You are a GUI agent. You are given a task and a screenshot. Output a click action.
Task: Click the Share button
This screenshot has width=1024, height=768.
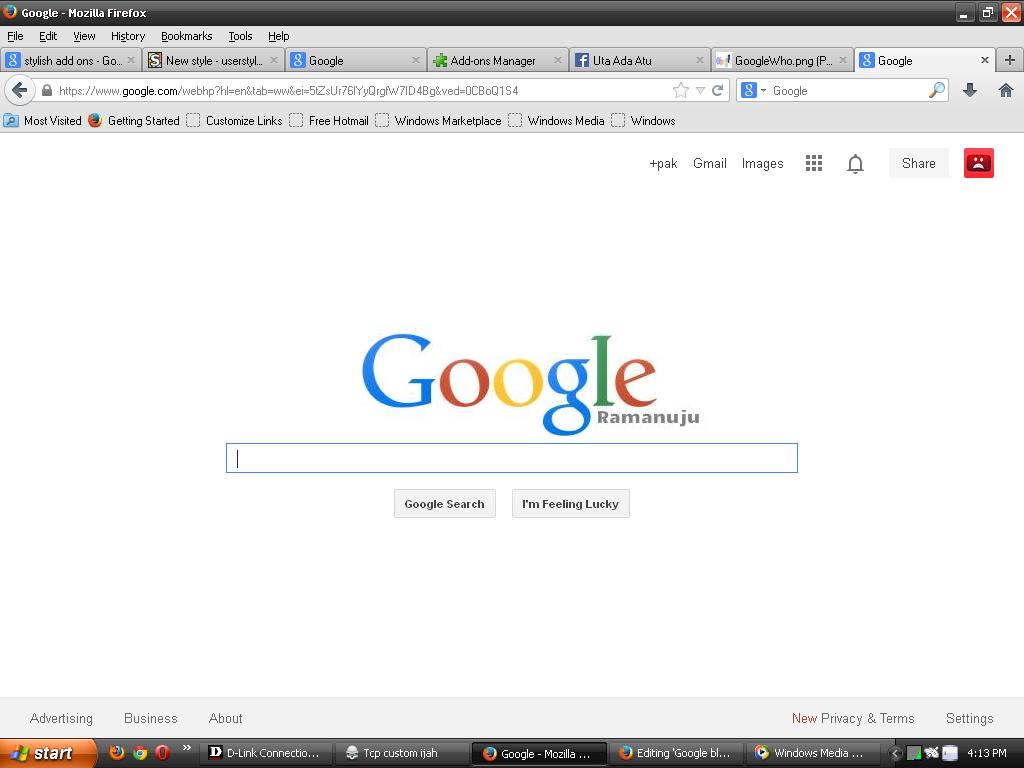click(x=918, y=163)
